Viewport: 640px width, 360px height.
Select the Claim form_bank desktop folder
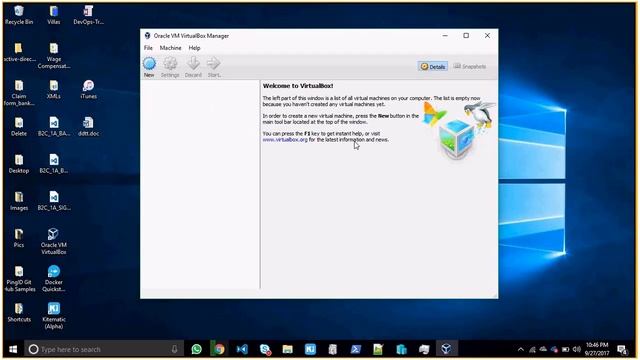point(19,93)
